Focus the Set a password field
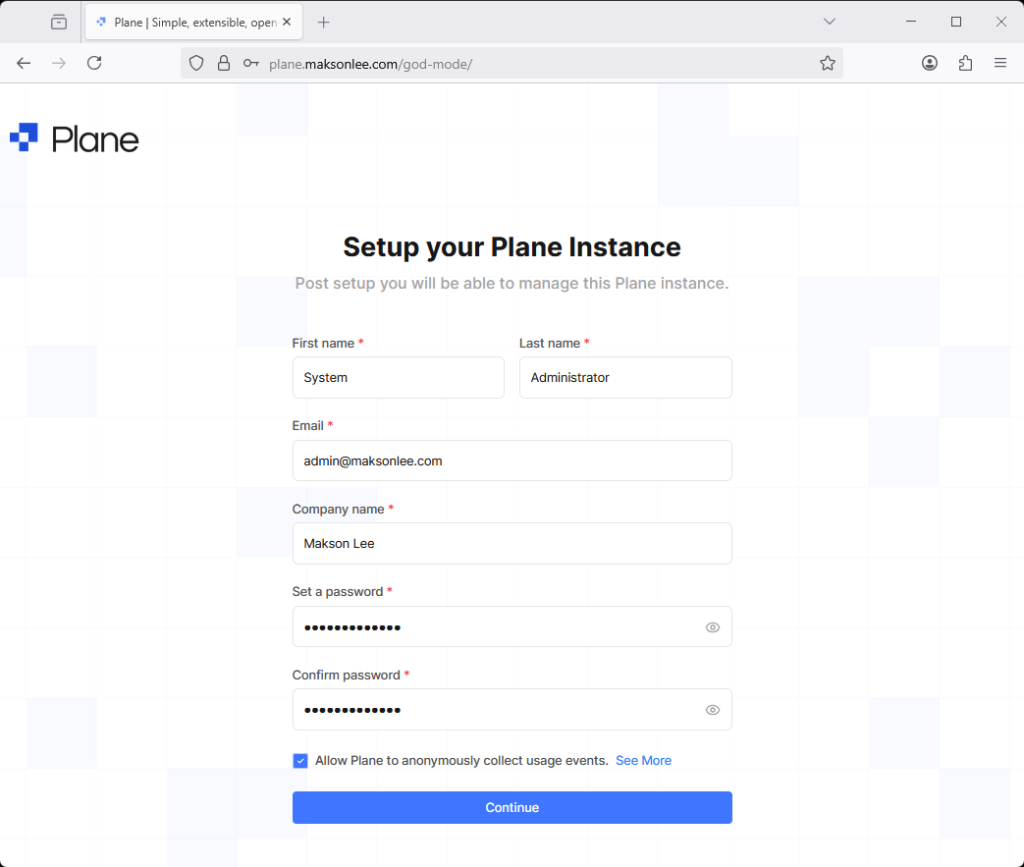 [x=512, y=627]
